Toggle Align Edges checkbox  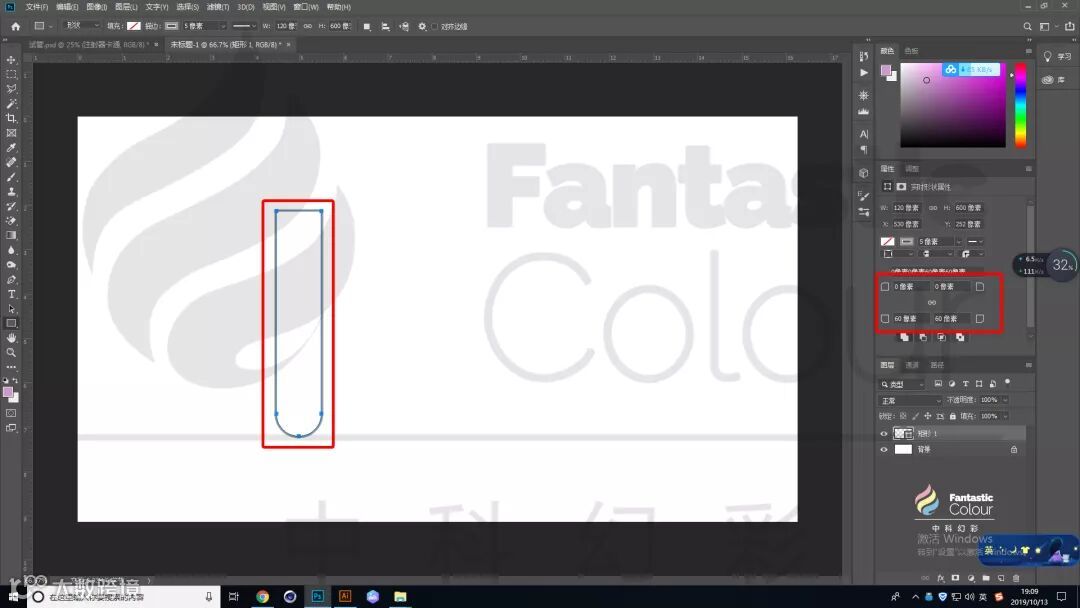(x=435, y=26)
